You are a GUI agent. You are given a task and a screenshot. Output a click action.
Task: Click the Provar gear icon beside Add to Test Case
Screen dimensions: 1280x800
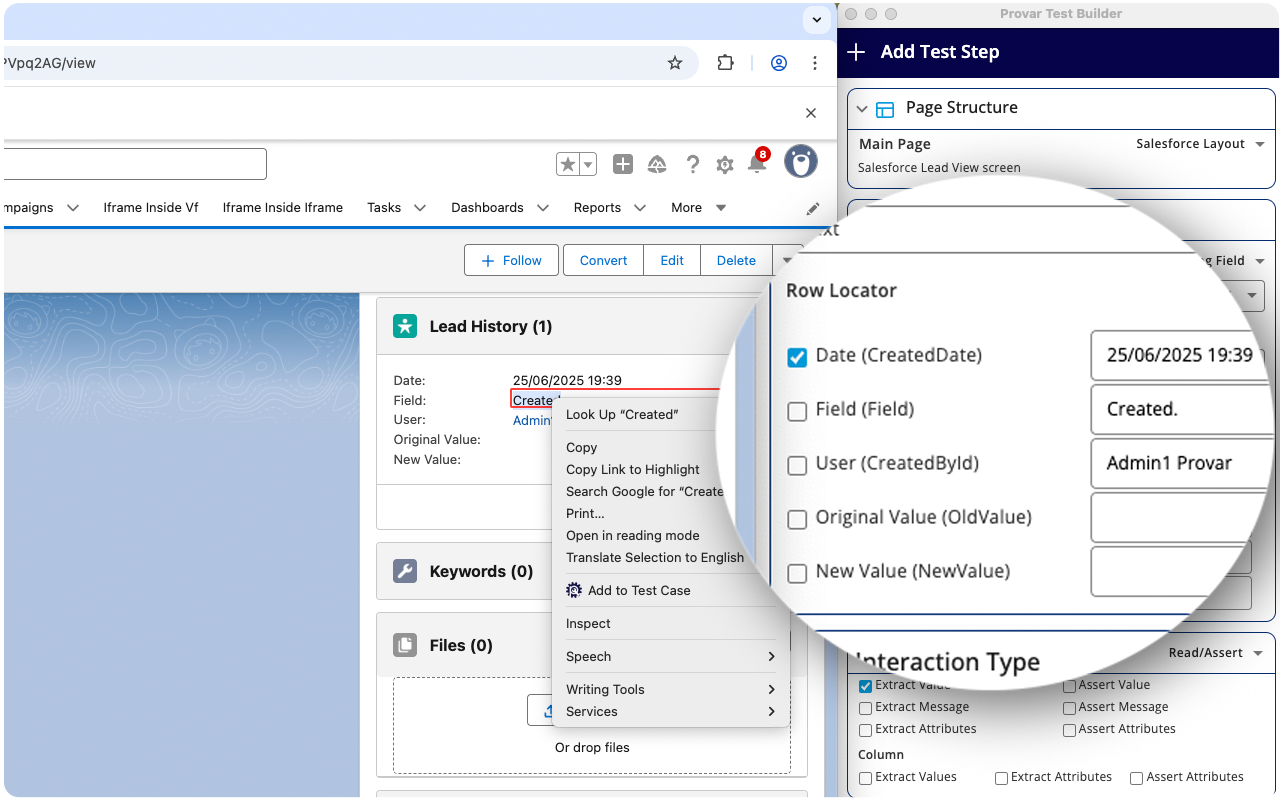coord(574,591)
